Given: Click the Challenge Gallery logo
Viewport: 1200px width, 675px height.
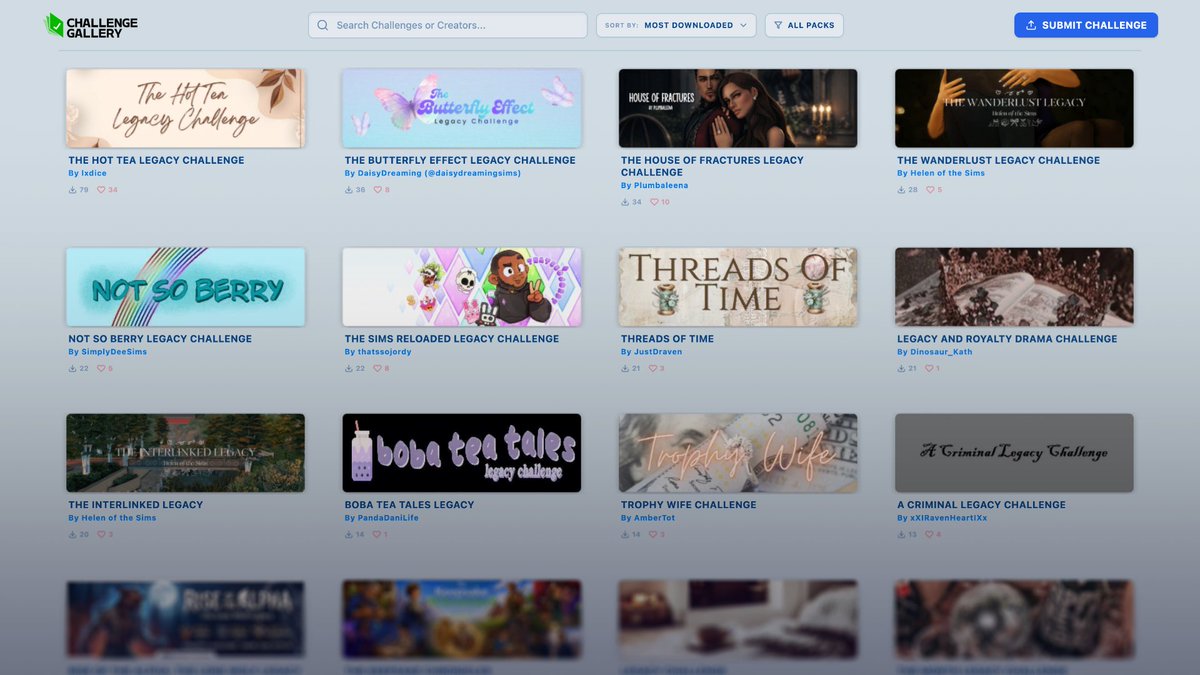Looking at the screenshot, I should pos(91,26).
